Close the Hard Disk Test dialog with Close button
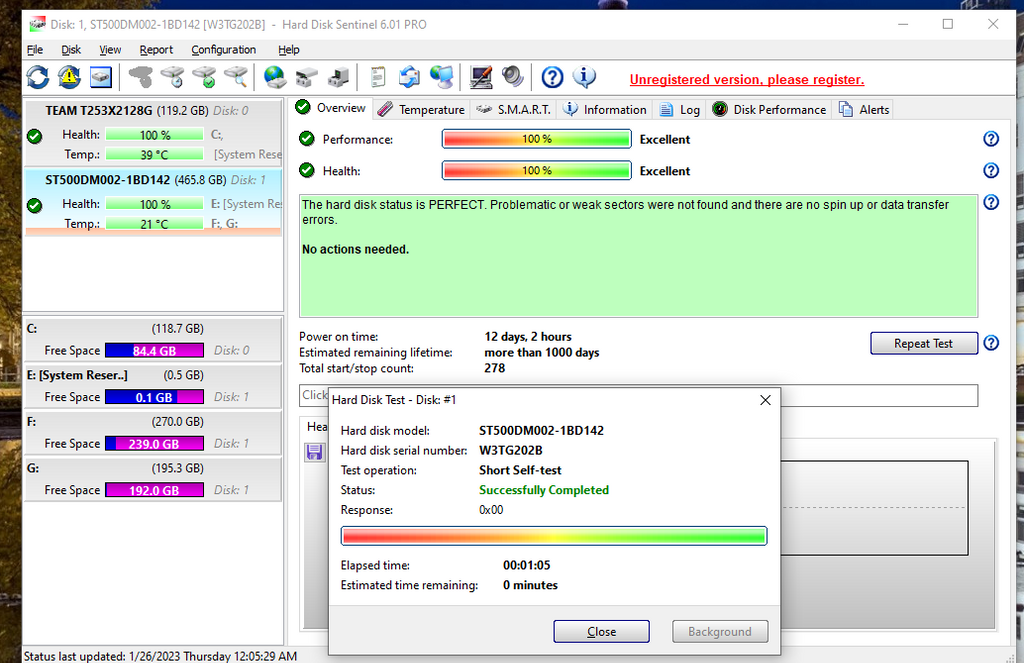This screenshot has height=663, width=1024. click(601, 631)
